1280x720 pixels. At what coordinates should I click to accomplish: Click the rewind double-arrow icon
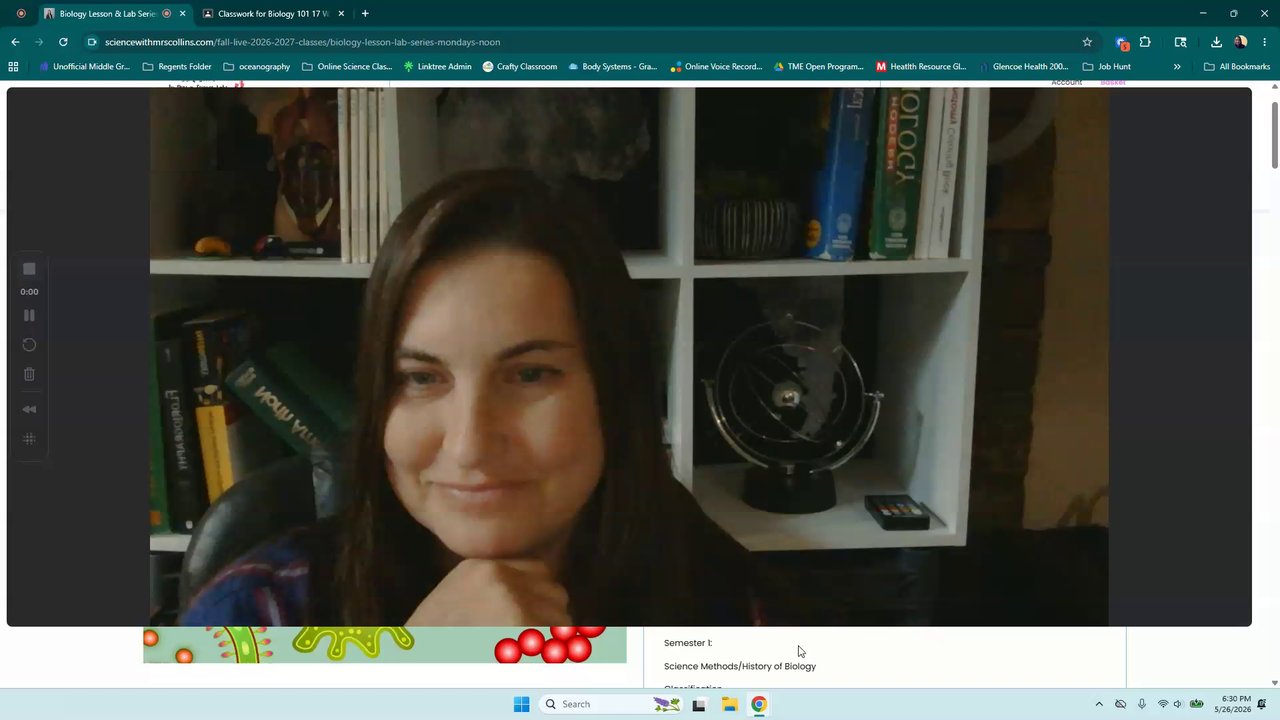pyautogui.click(x=29, y=409)
